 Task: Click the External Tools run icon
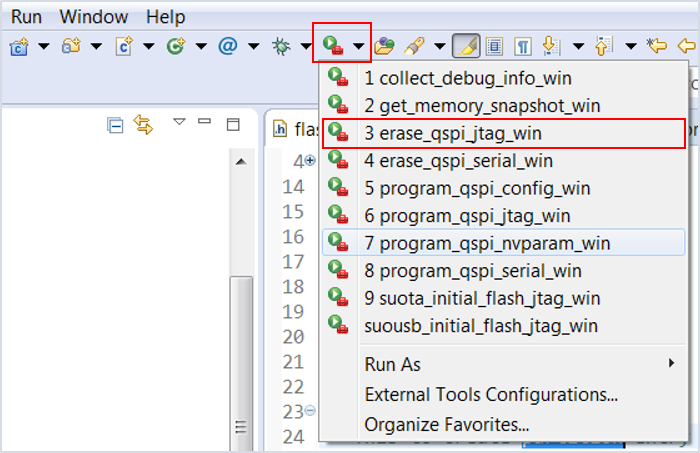click(x=330, y=46)
